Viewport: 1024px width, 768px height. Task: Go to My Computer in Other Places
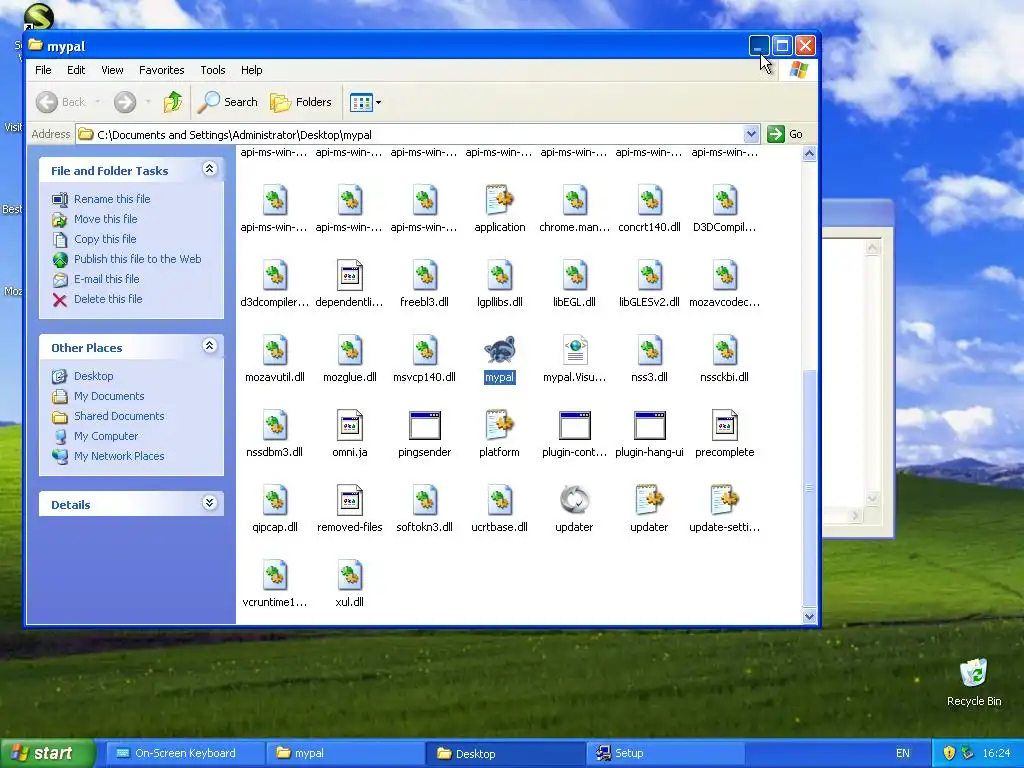[106, 436]
